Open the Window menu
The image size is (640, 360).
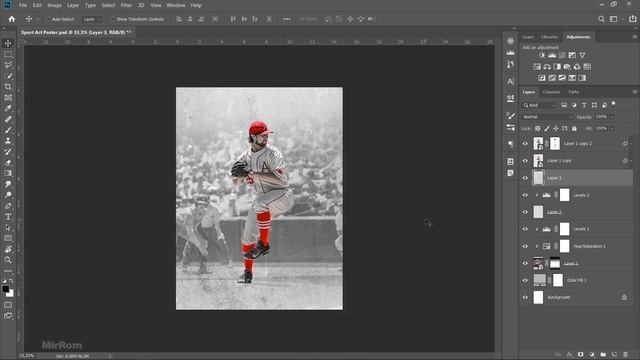tap(176, 5)
